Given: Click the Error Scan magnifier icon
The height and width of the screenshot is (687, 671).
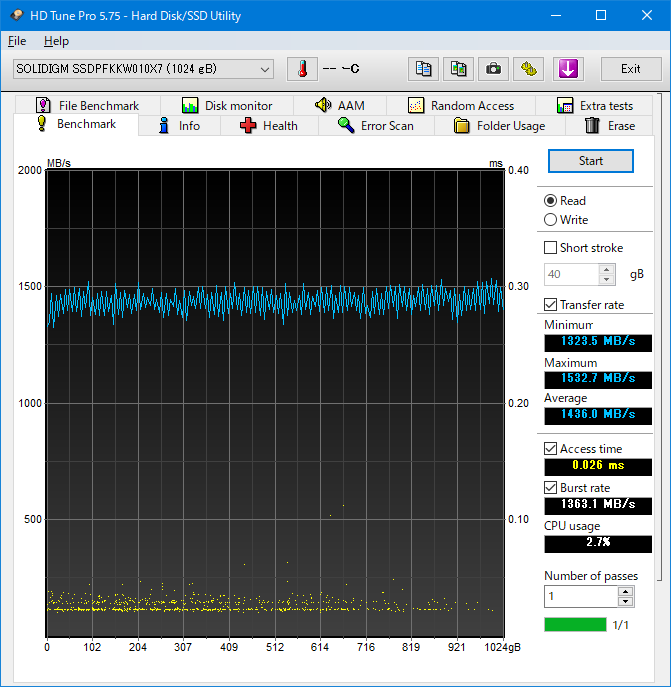Looking at the screenshot, I should point(346,125).
